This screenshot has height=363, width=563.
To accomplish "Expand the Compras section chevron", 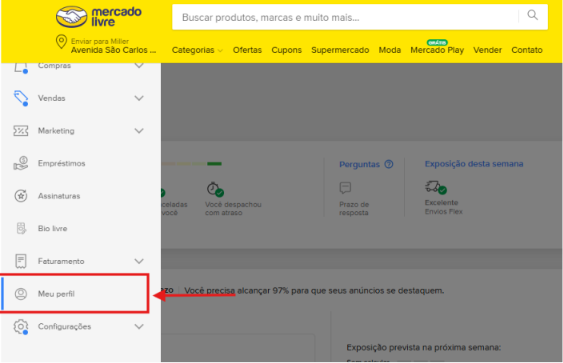I will pyautogui.click(x=139, y=66).
